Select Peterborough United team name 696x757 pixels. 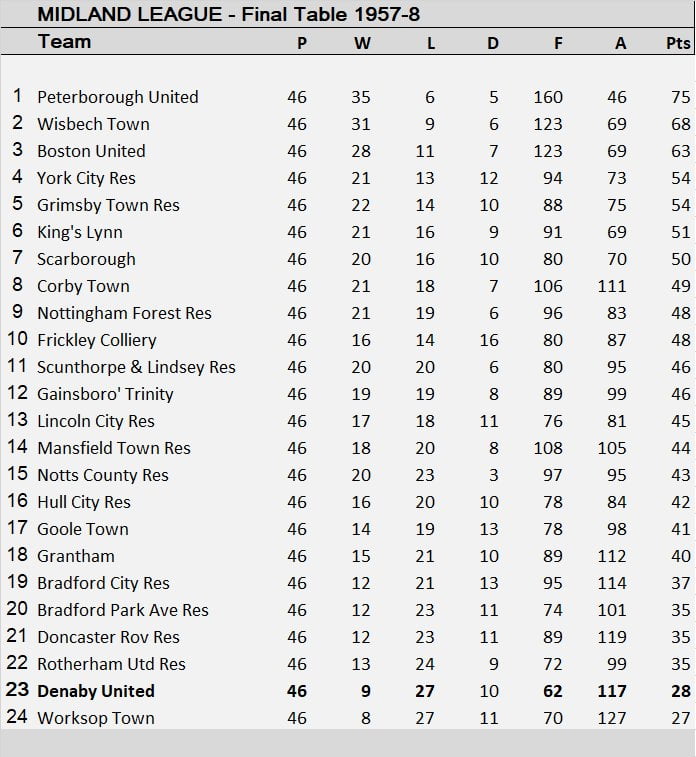[x=117, y=97]
